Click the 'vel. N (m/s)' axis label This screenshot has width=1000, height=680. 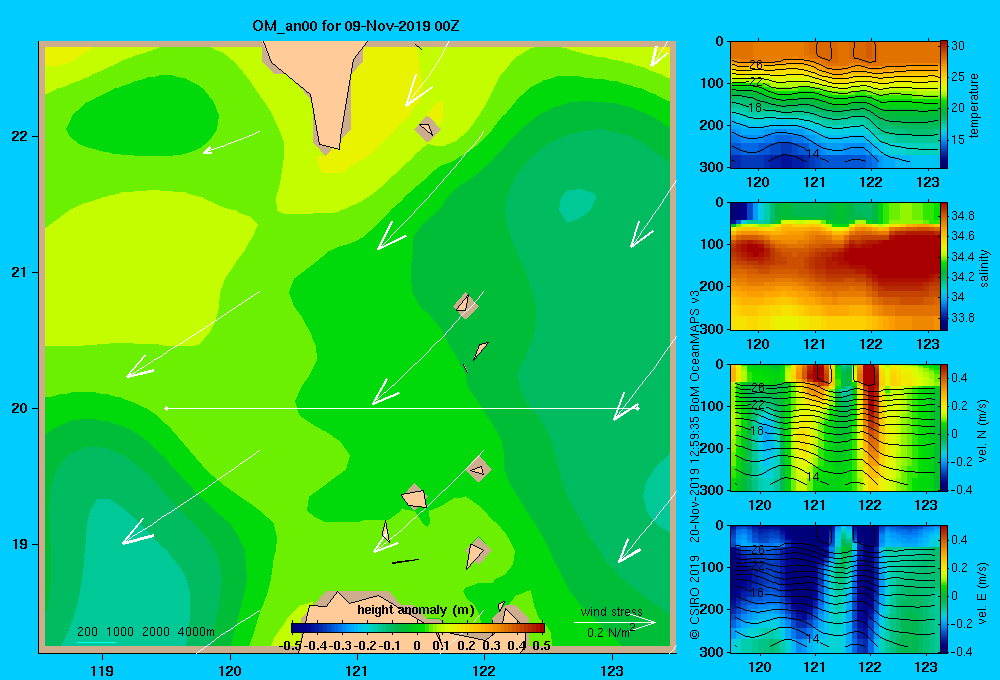click(x=983, y=431)
